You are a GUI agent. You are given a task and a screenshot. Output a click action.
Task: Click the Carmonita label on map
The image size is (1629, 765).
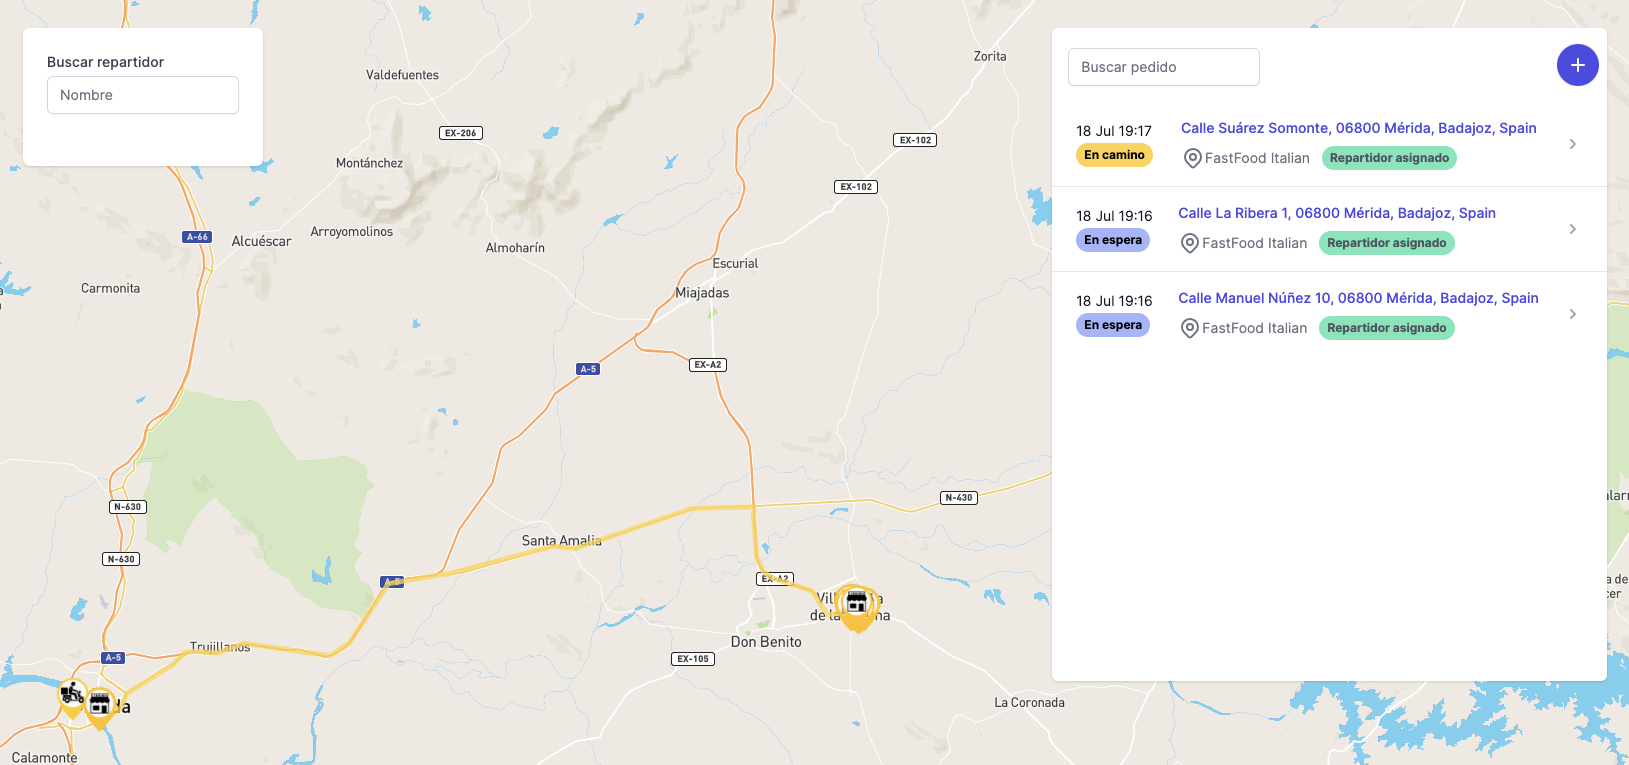[x=110, y=288]
